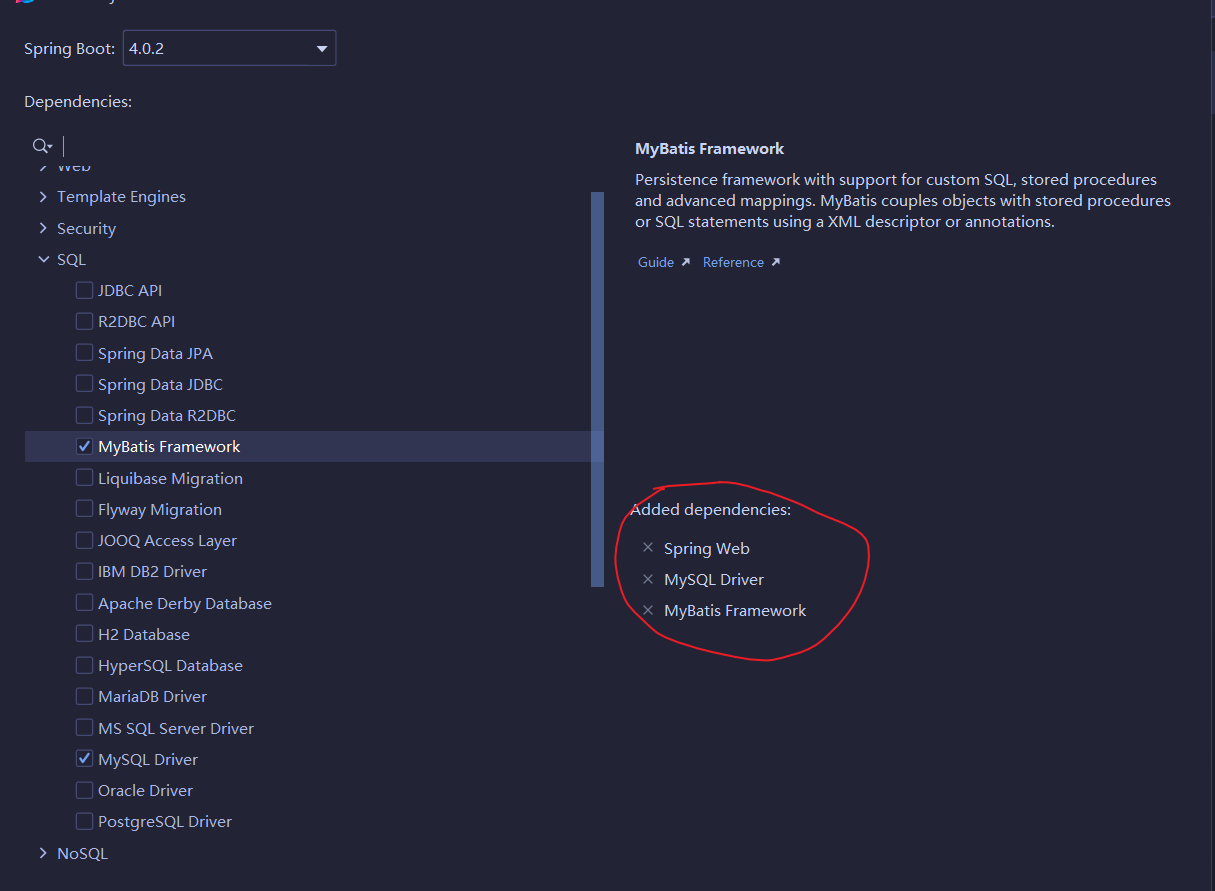
Task: Click the NoSQL tree label
Action: pyautogui.click(x=82, y=853)
